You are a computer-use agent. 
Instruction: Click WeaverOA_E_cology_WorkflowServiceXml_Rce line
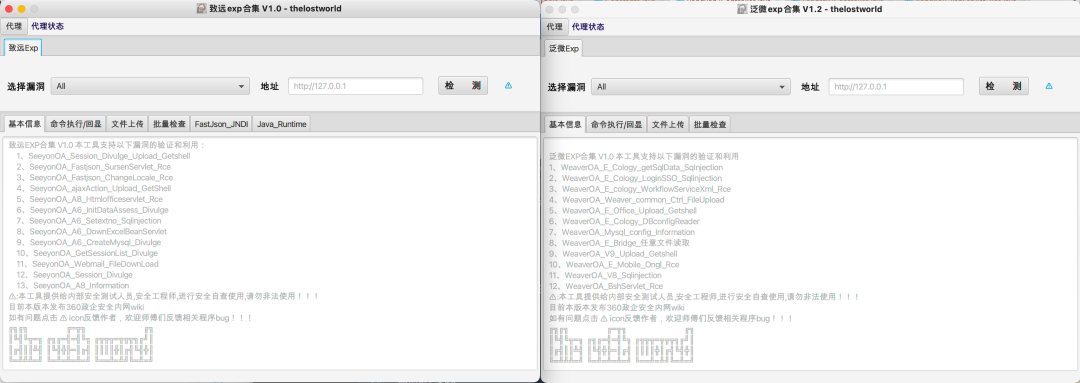tap(640, 189)
